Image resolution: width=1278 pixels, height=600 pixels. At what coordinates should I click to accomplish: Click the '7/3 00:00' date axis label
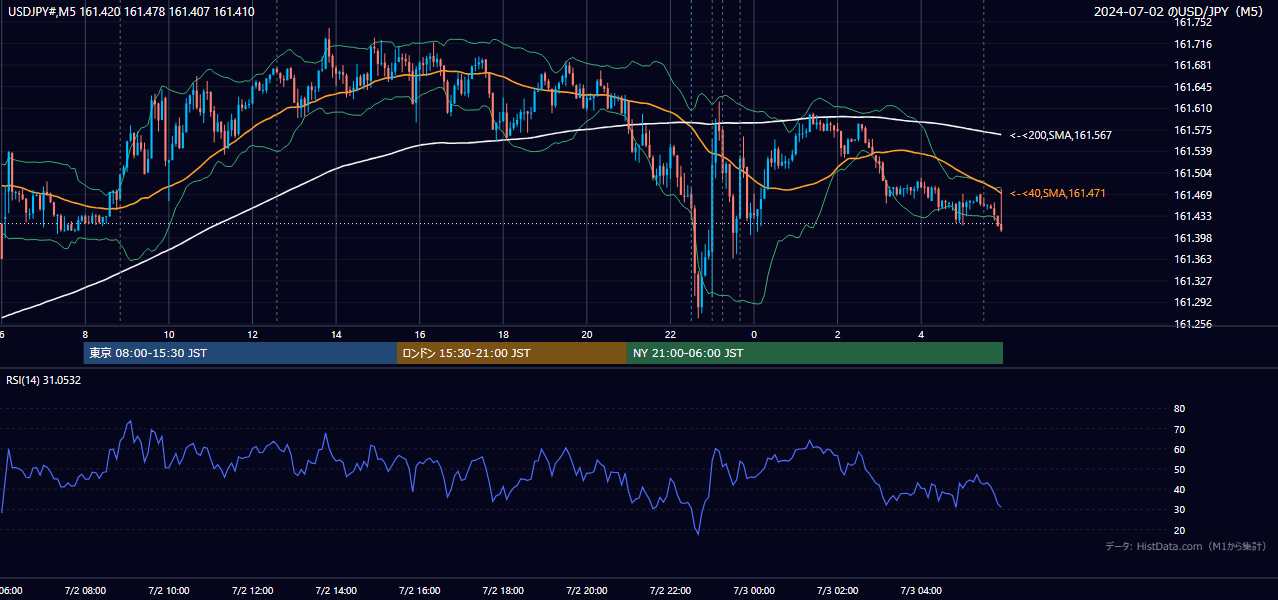(x=754, y=591)
